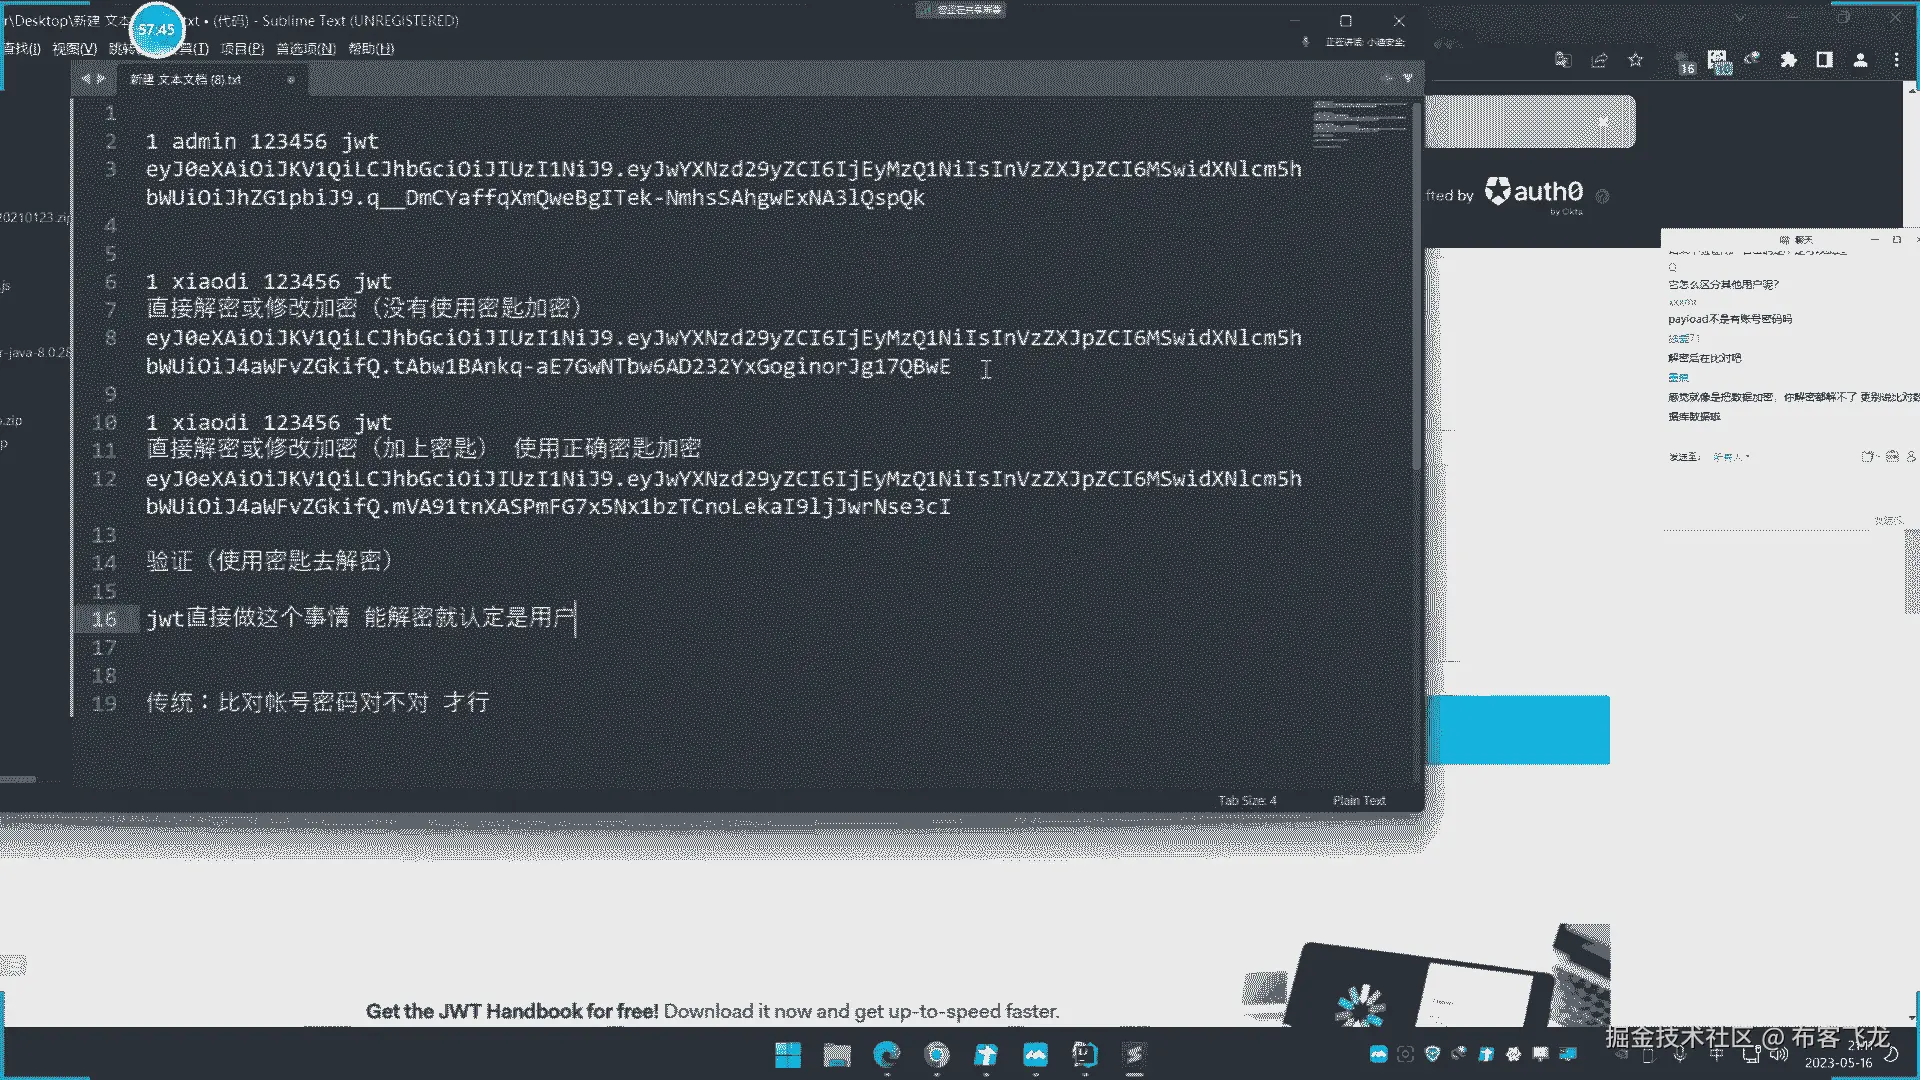1920x1080 pixels.
Task: Open Chrome three-dot menu
Action: [x=1896, y=60]
